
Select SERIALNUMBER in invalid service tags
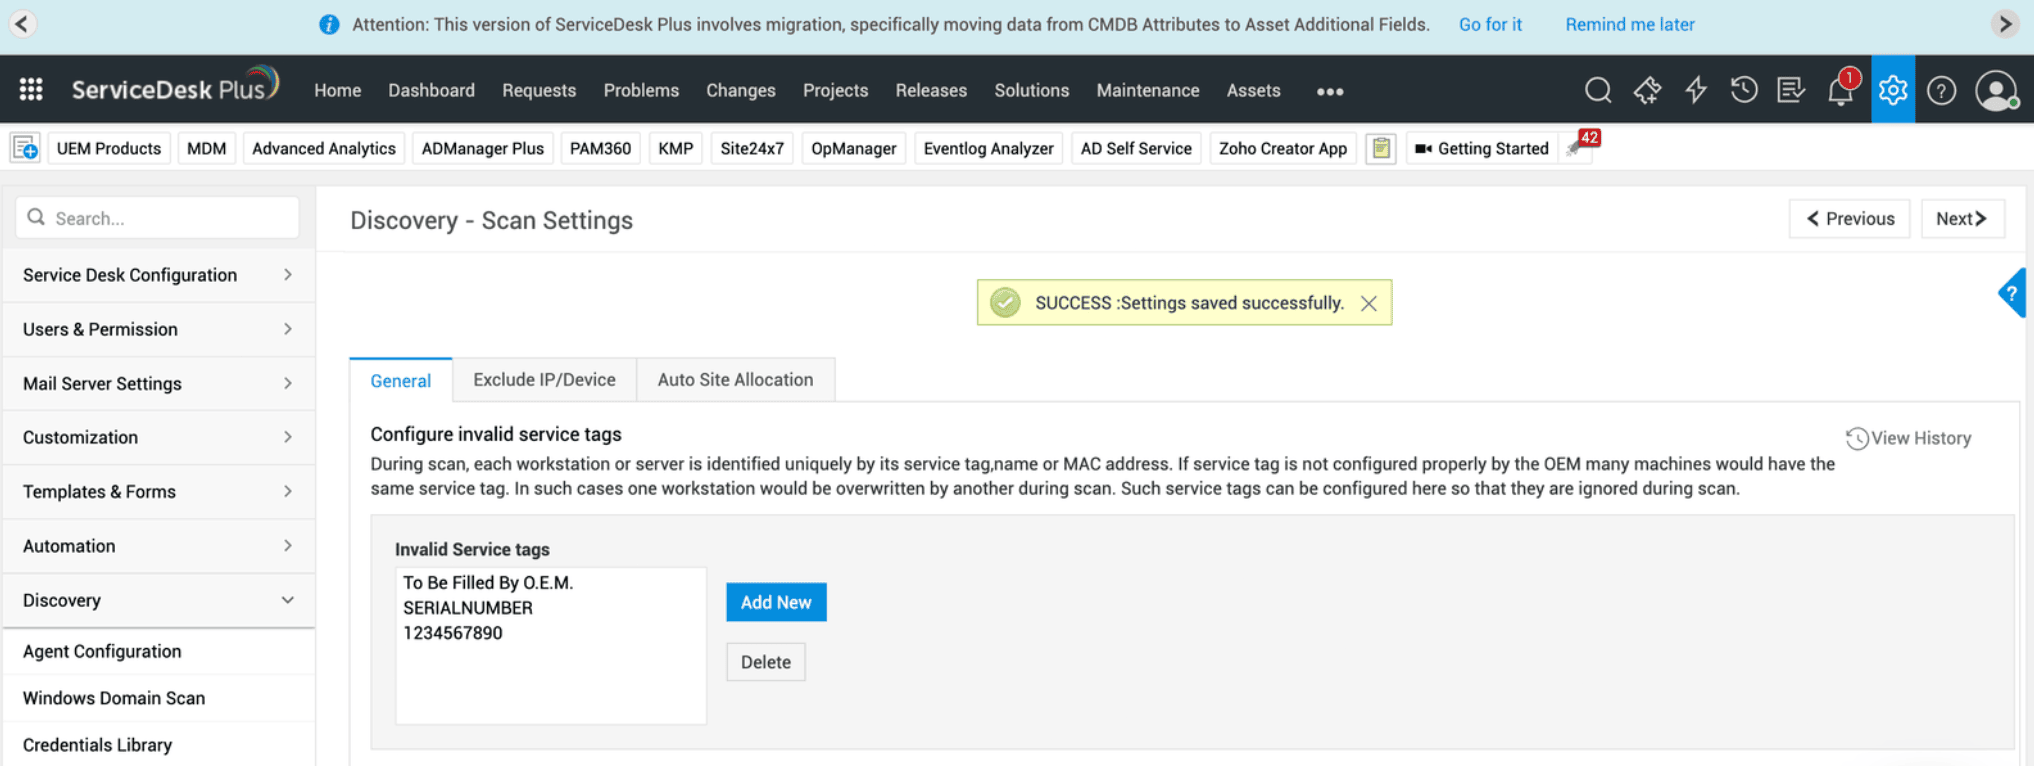467,608
